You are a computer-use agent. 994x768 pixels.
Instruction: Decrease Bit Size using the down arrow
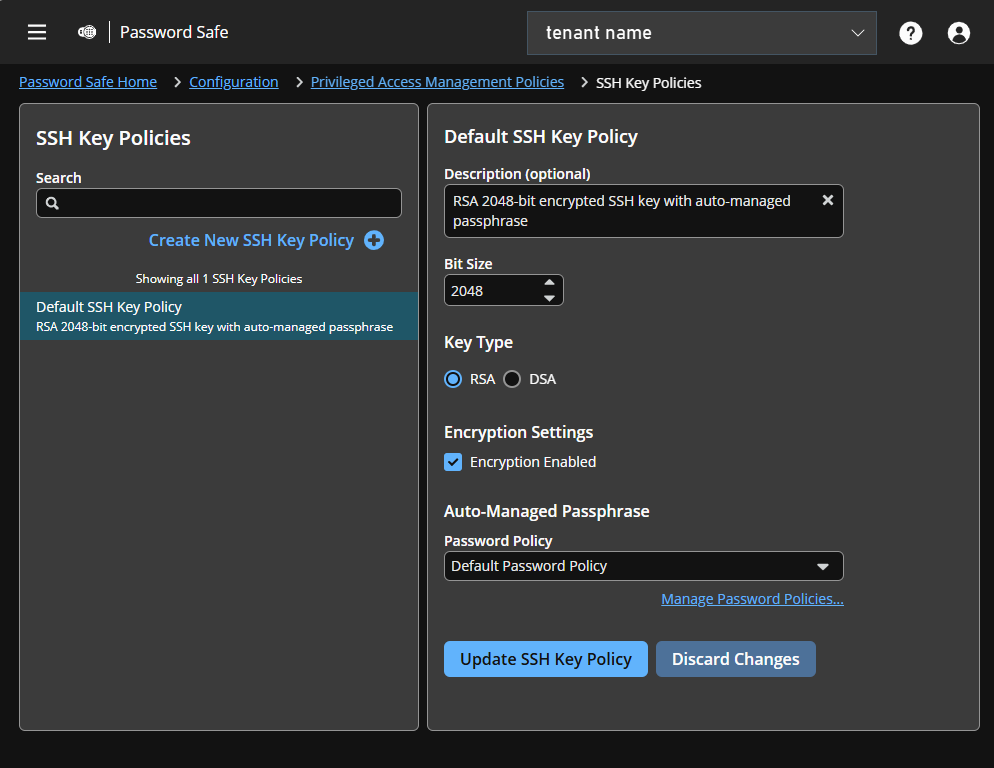(x=549, y=296)
